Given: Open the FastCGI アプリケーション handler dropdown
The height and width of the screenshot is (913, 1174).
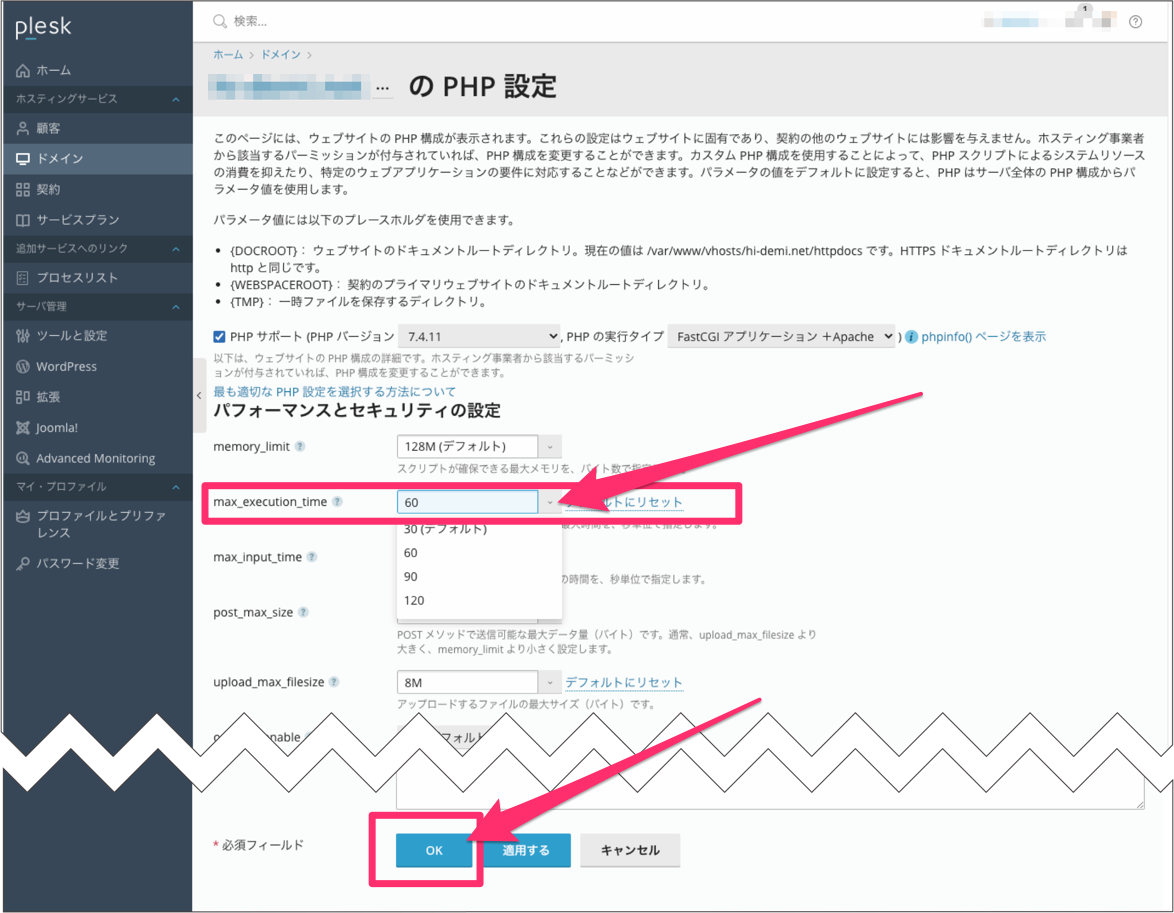Looking at the screenshot, I should (780, 337).
